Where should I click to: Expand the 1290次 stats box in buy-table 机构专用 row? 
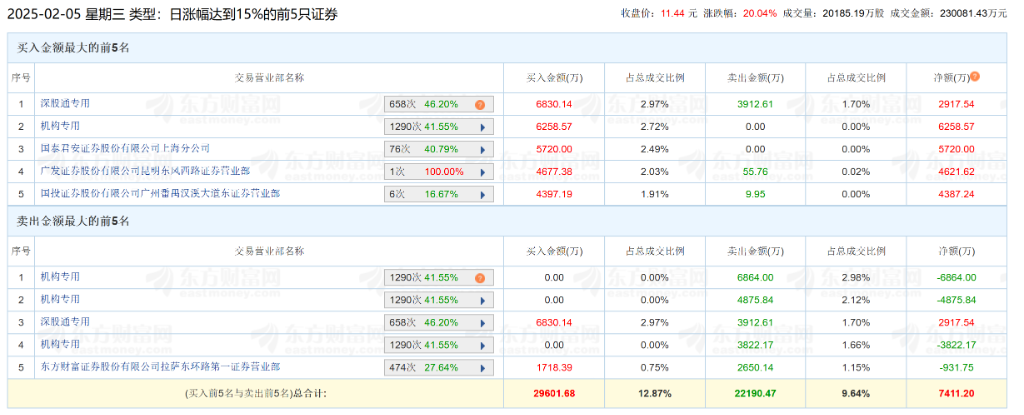pyautogui.click(x=439, y=127)
